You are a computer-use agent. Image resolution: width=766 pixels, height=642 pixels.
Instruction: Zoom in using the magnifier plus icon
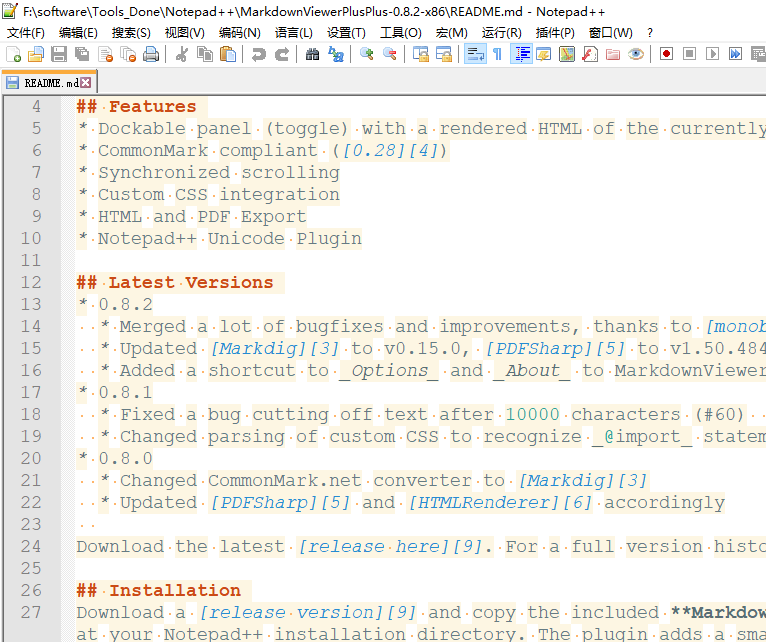pos(366,54)
